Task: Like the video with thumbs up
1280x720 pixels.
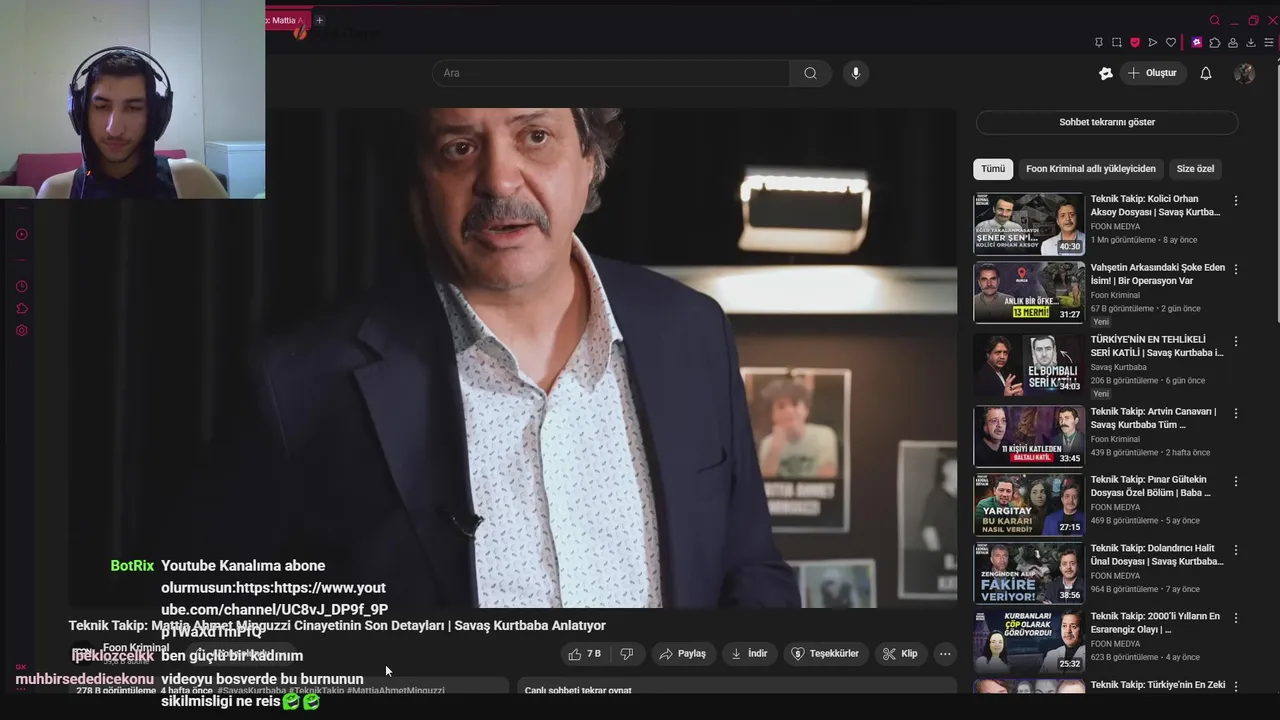Action: 584,654
